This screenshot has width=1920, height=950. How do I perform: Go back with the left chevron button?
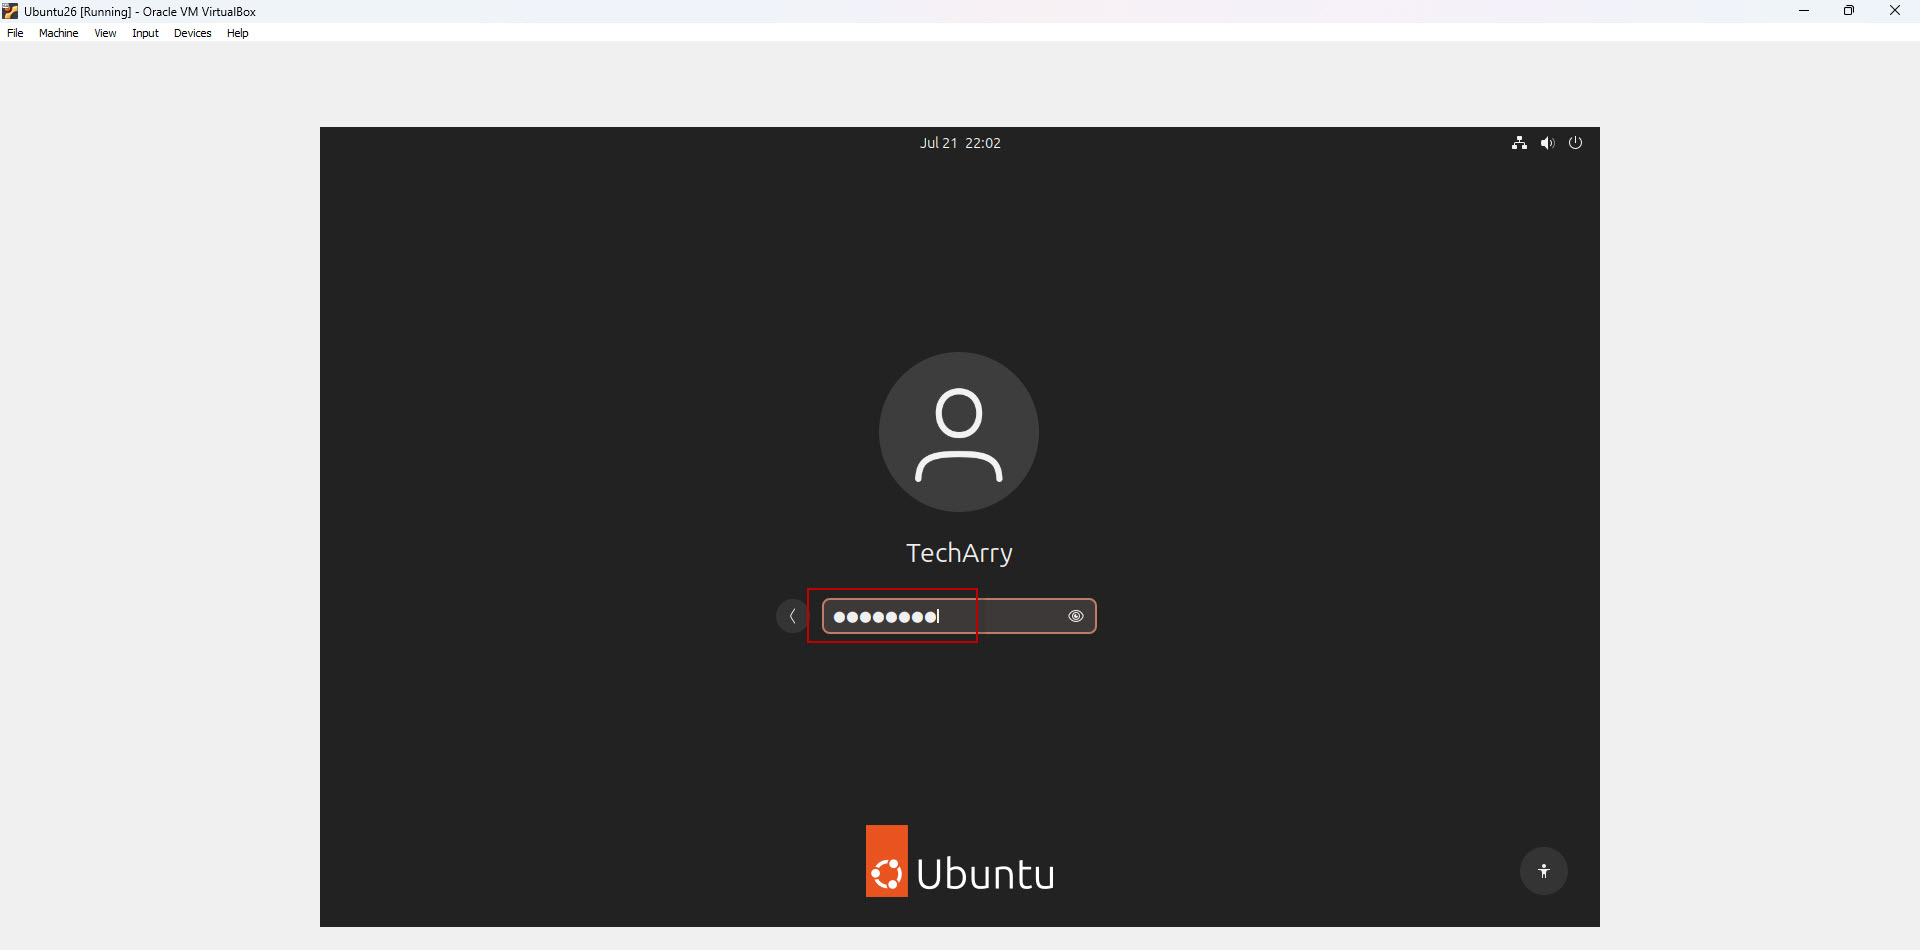[x=792, y=616]
